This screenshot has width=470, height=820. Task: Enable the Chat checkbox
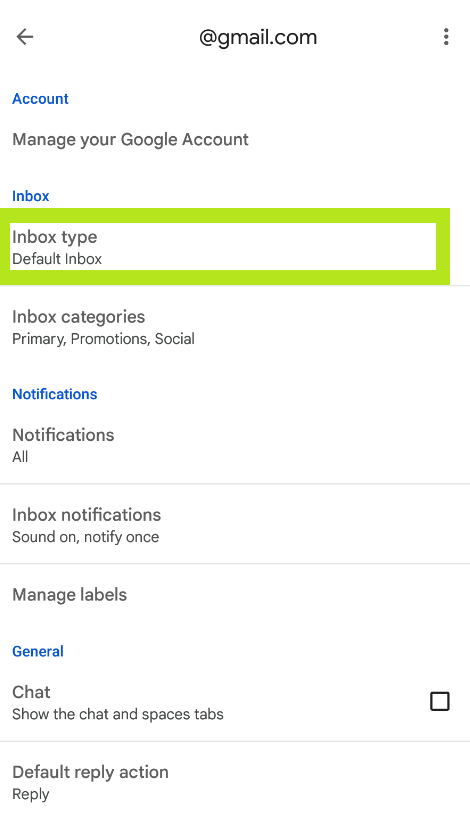pos(440,701)
